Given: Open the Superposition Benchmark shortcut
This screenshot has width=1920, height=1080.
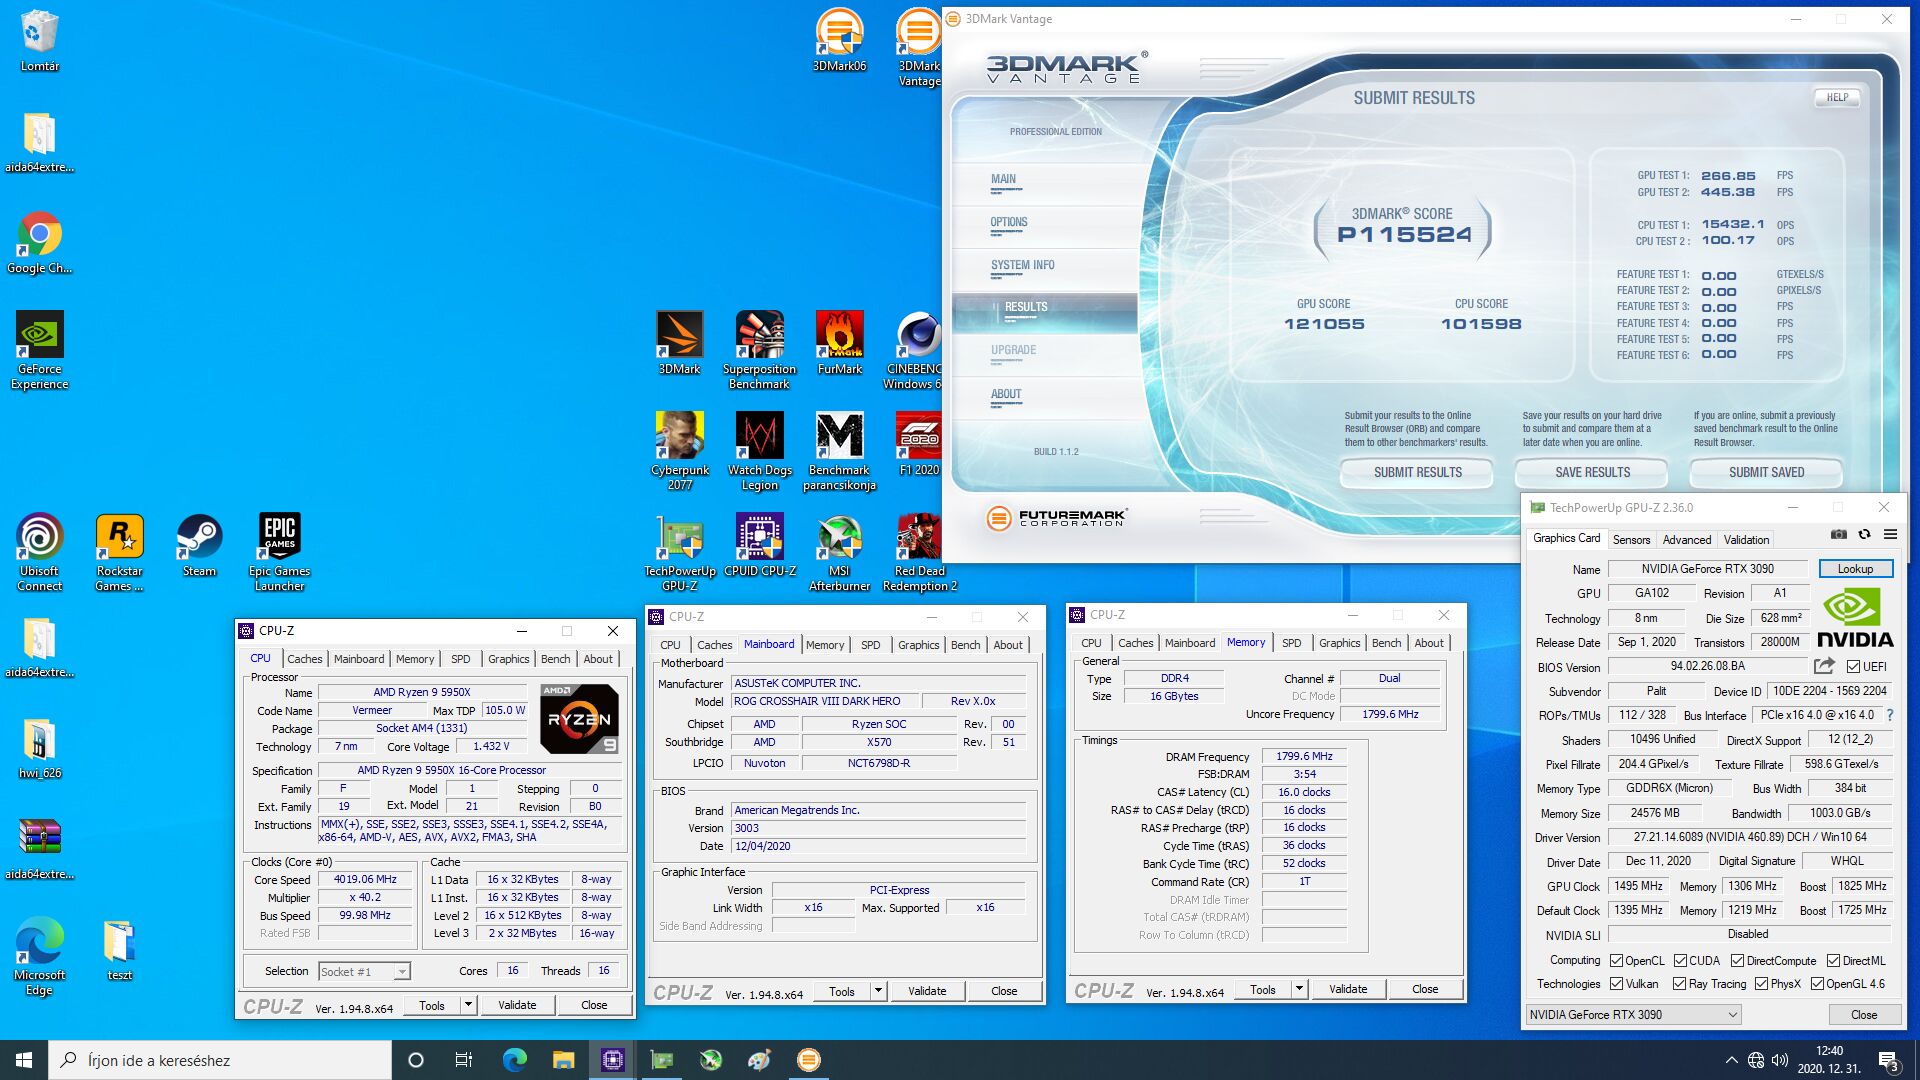Looking at the screenshot, I should coord(759,336).
